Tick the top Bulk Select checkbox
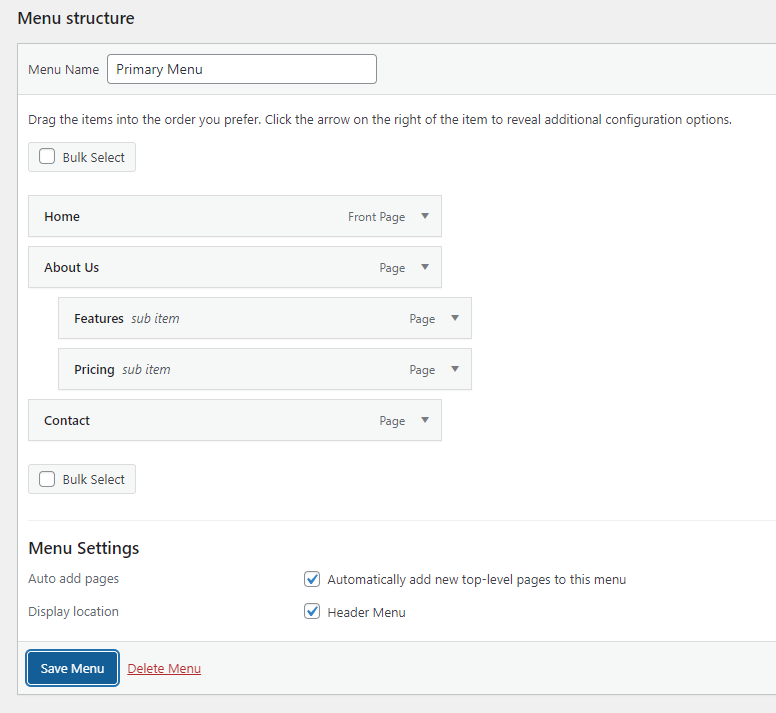The height and width of the screenshot is (713, 776). click(47, 157)
